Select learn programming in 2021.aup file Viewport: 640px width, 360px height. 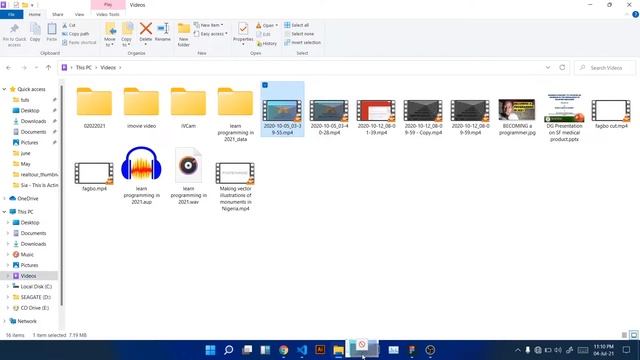141,176
